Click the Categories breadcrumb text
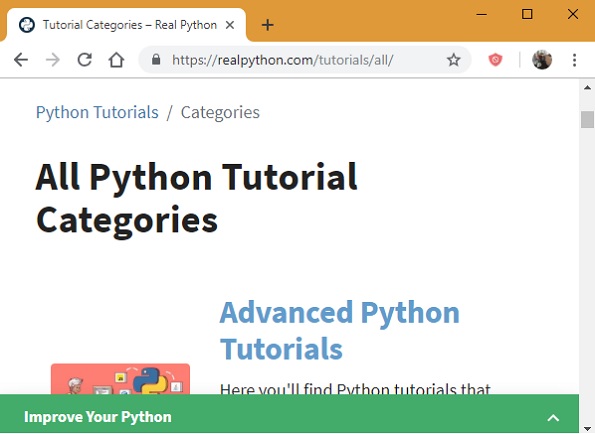This screenshot has width=595, height=434. (x=220, y=112)
